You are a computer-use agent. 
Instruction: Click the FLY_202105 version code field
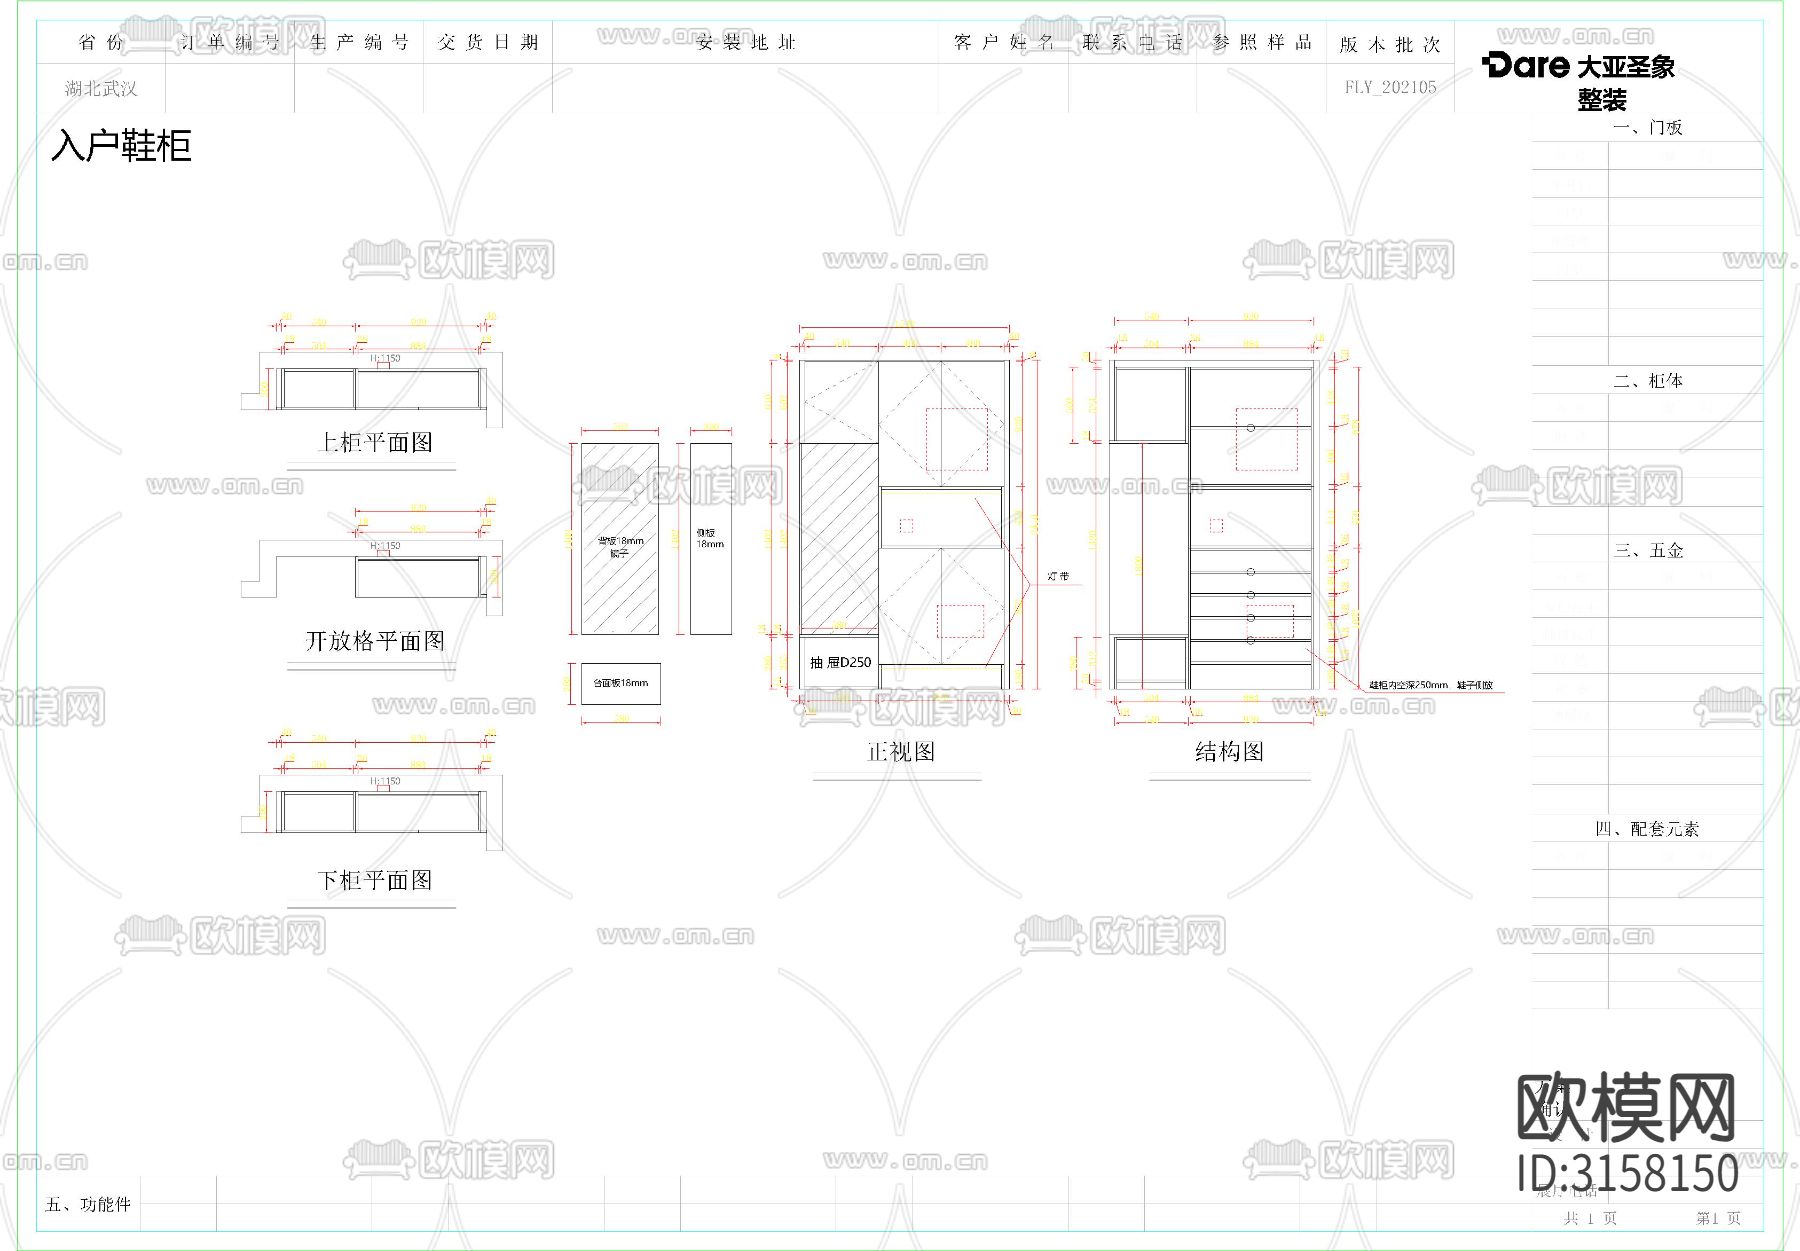click(1389, 87)
